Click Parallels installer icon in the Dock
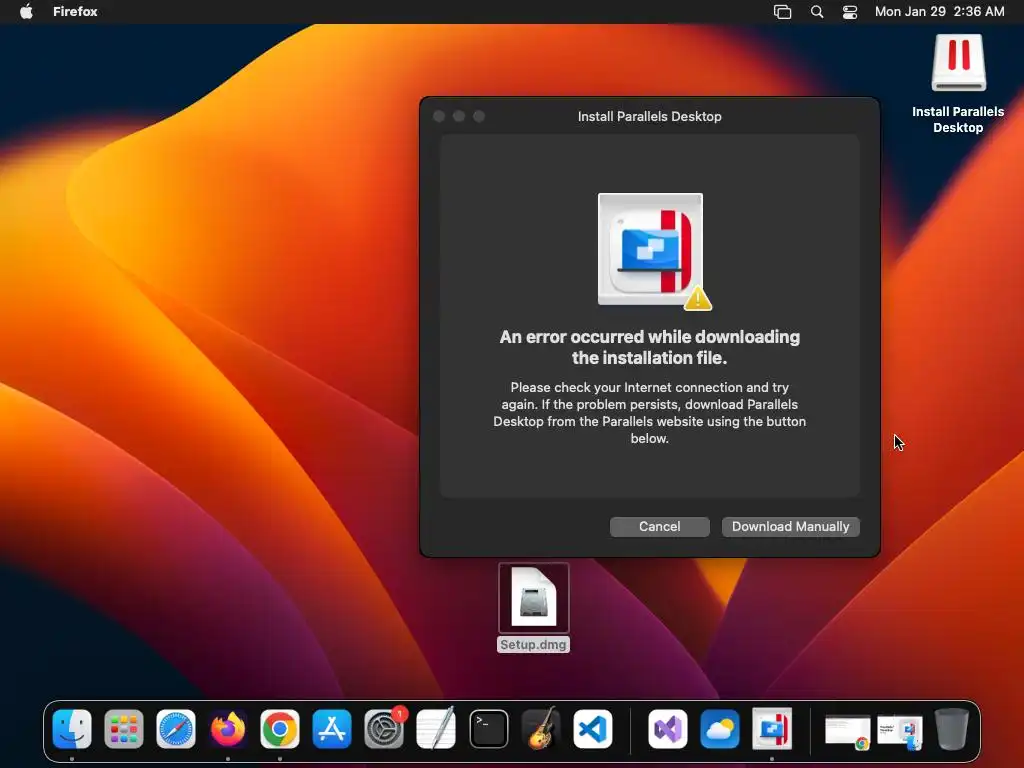The width and height of the screenshot is (1024, 768). [x=772, y=729]
